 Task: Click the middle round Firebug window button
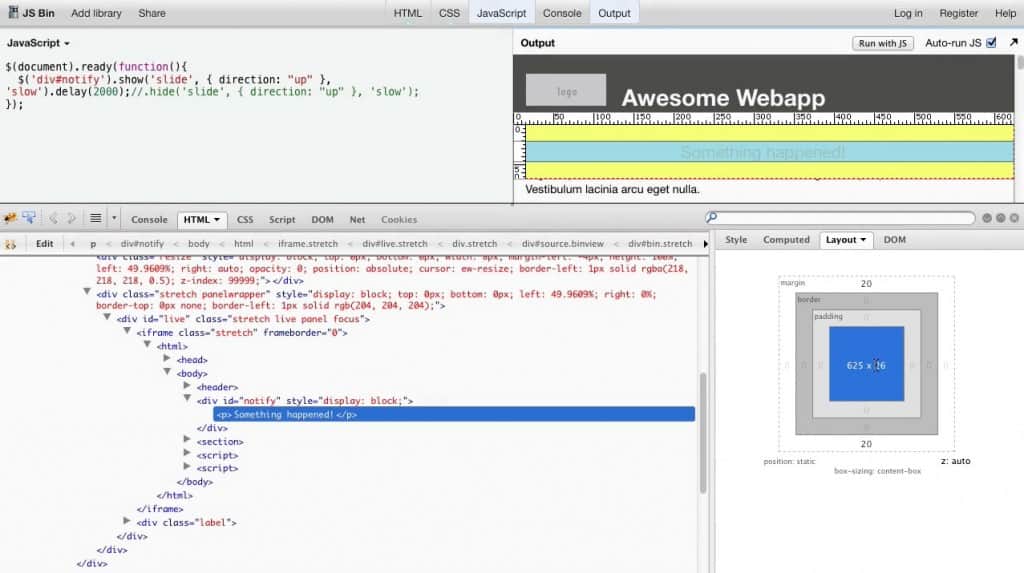pos(1000,218)
